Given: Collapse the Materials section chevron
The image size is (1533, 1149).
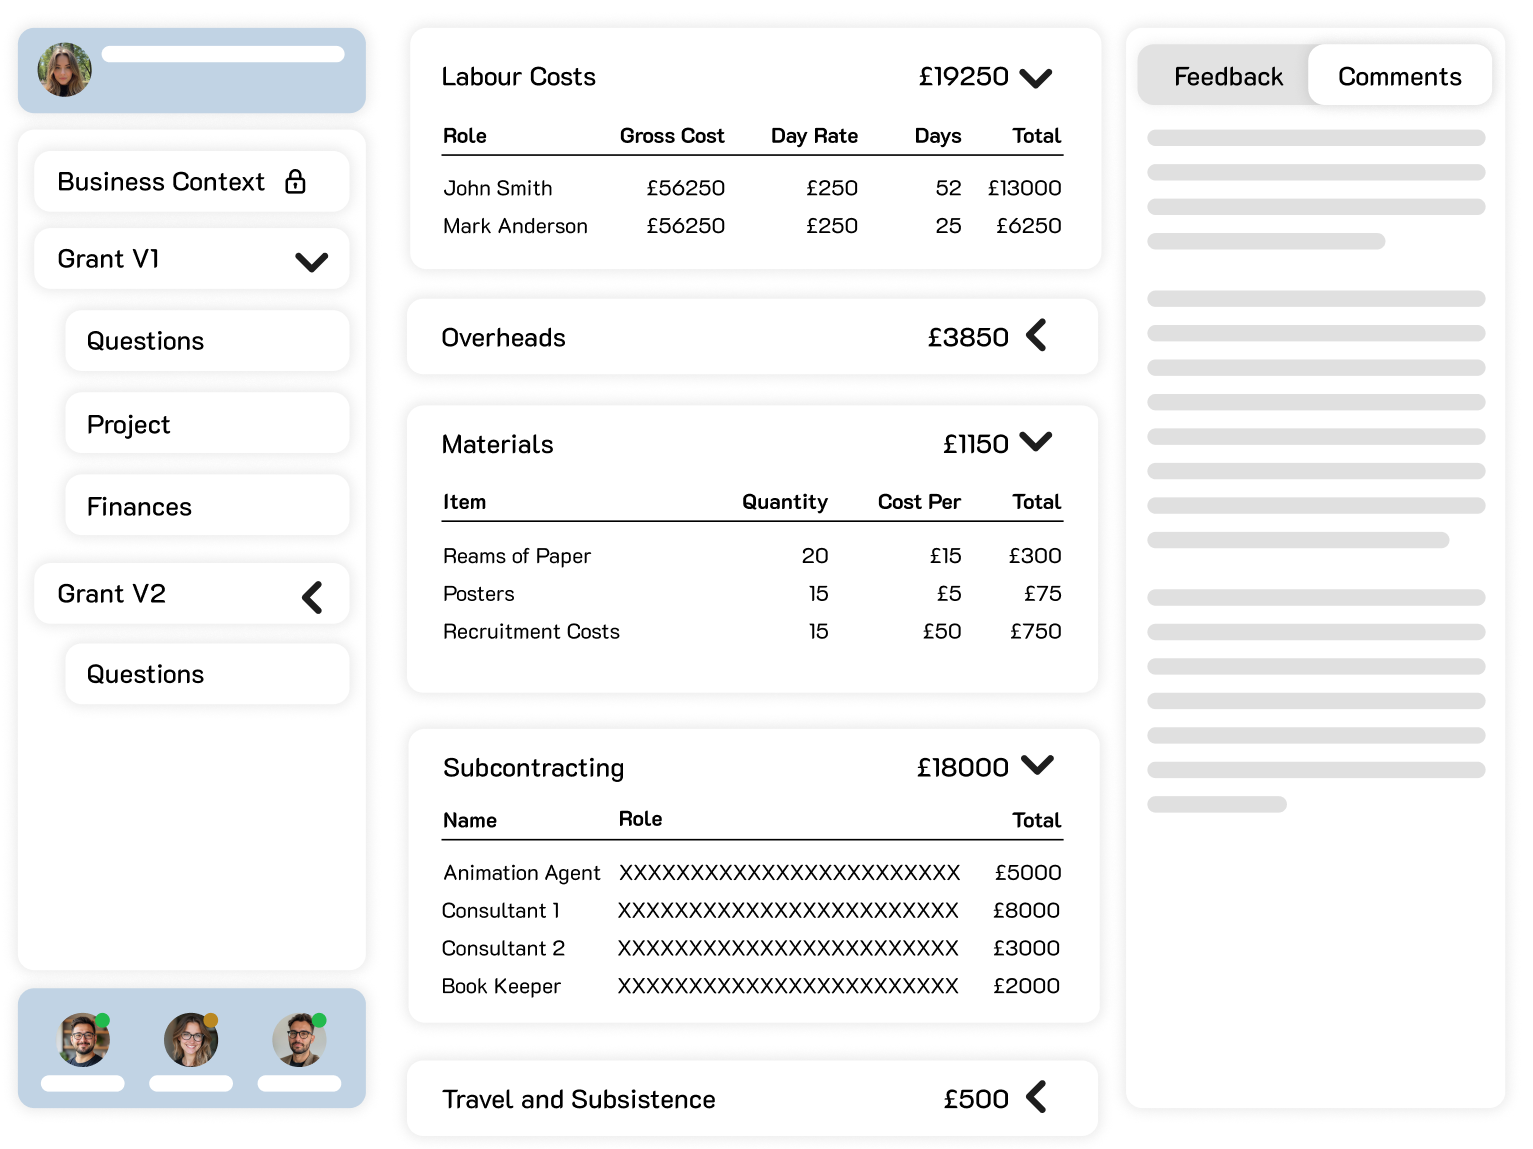Looking at the screenshot, I should pyautogui.click(x=1036, y=442).
